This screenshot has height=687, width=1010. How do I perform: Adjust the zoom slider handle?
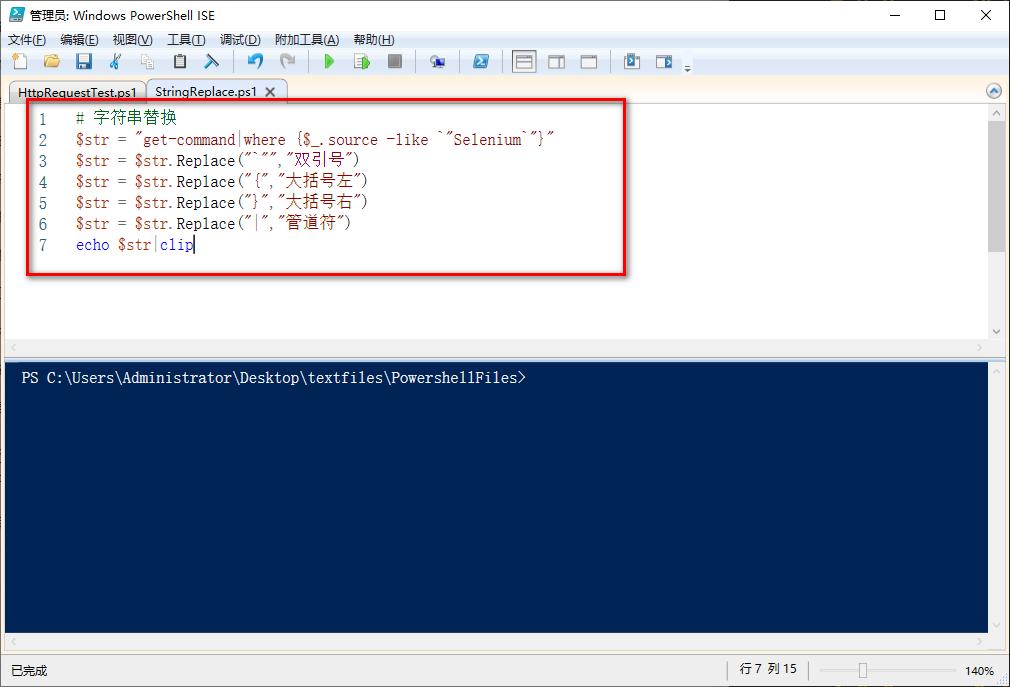(x=862, y=670)
